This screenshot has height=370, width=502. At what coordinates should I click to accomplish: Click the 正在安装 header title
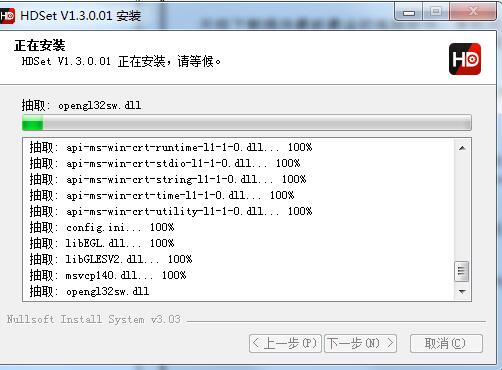click(x=40, y=45)
